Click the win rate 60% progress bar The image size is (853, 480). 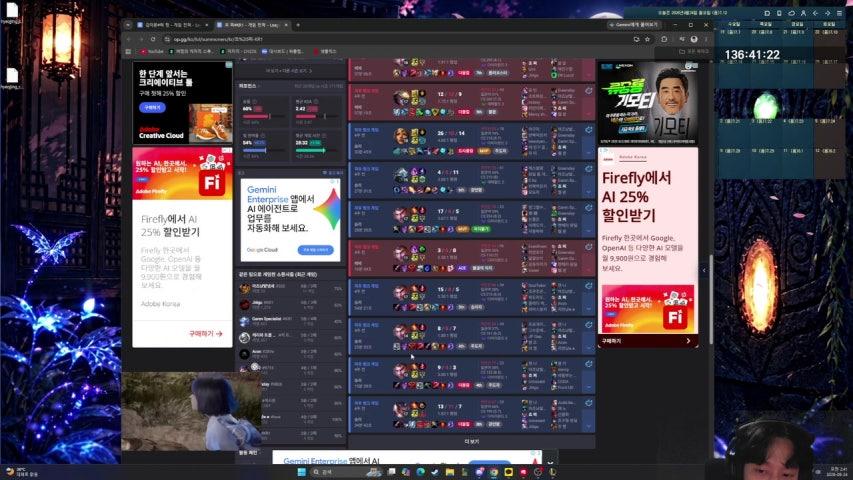click(x=263, y=116)
